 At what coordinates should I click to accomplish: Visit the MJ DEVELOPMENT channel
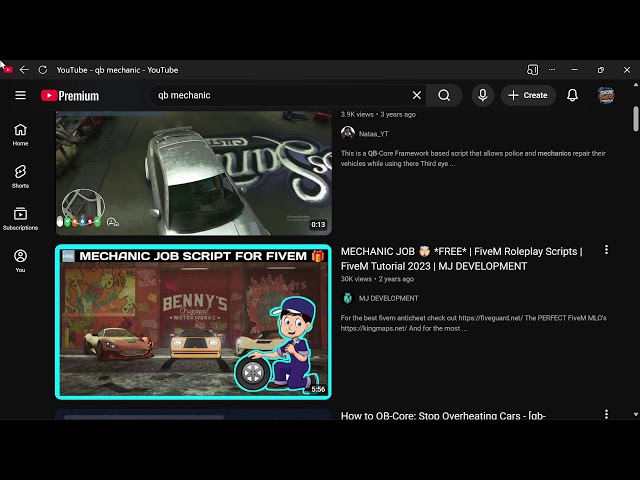[x=388, y=298]
